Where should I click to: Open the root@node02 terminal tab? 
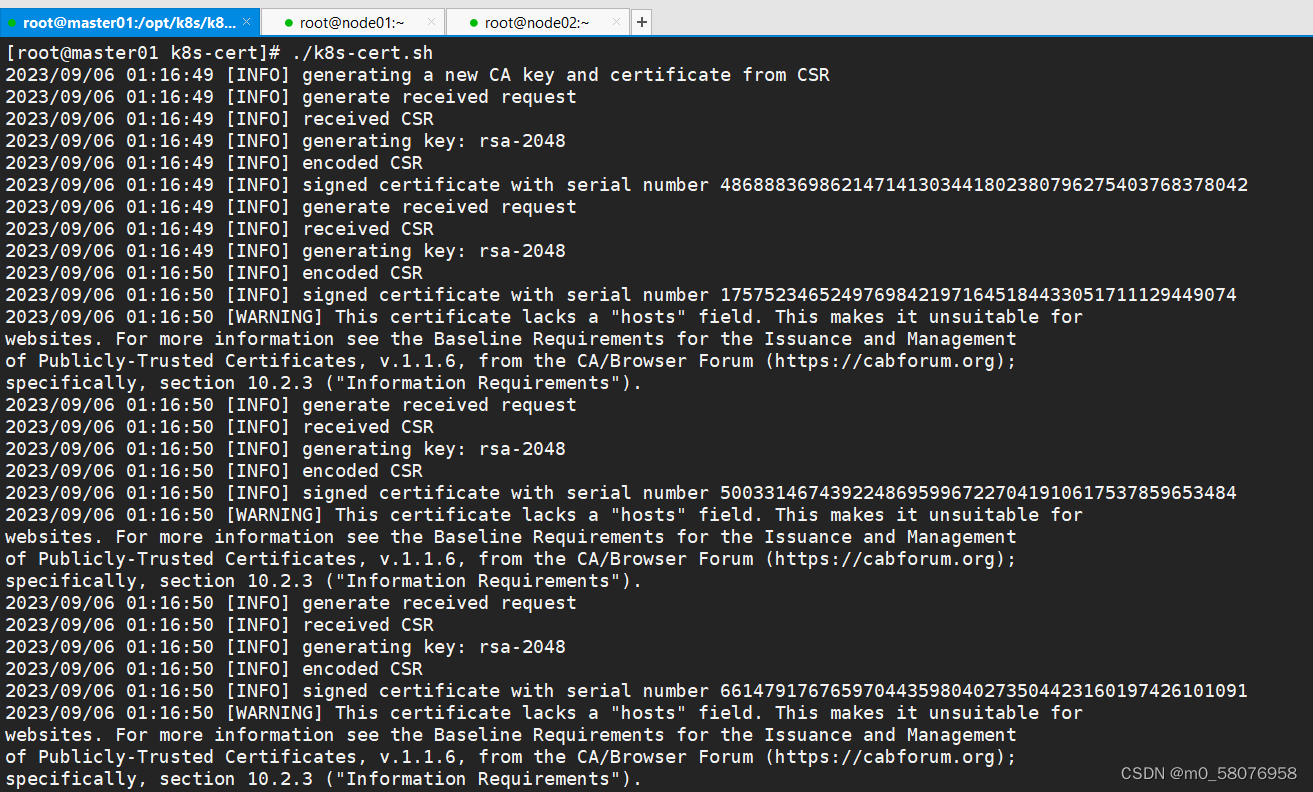click(x=538, y=22)
